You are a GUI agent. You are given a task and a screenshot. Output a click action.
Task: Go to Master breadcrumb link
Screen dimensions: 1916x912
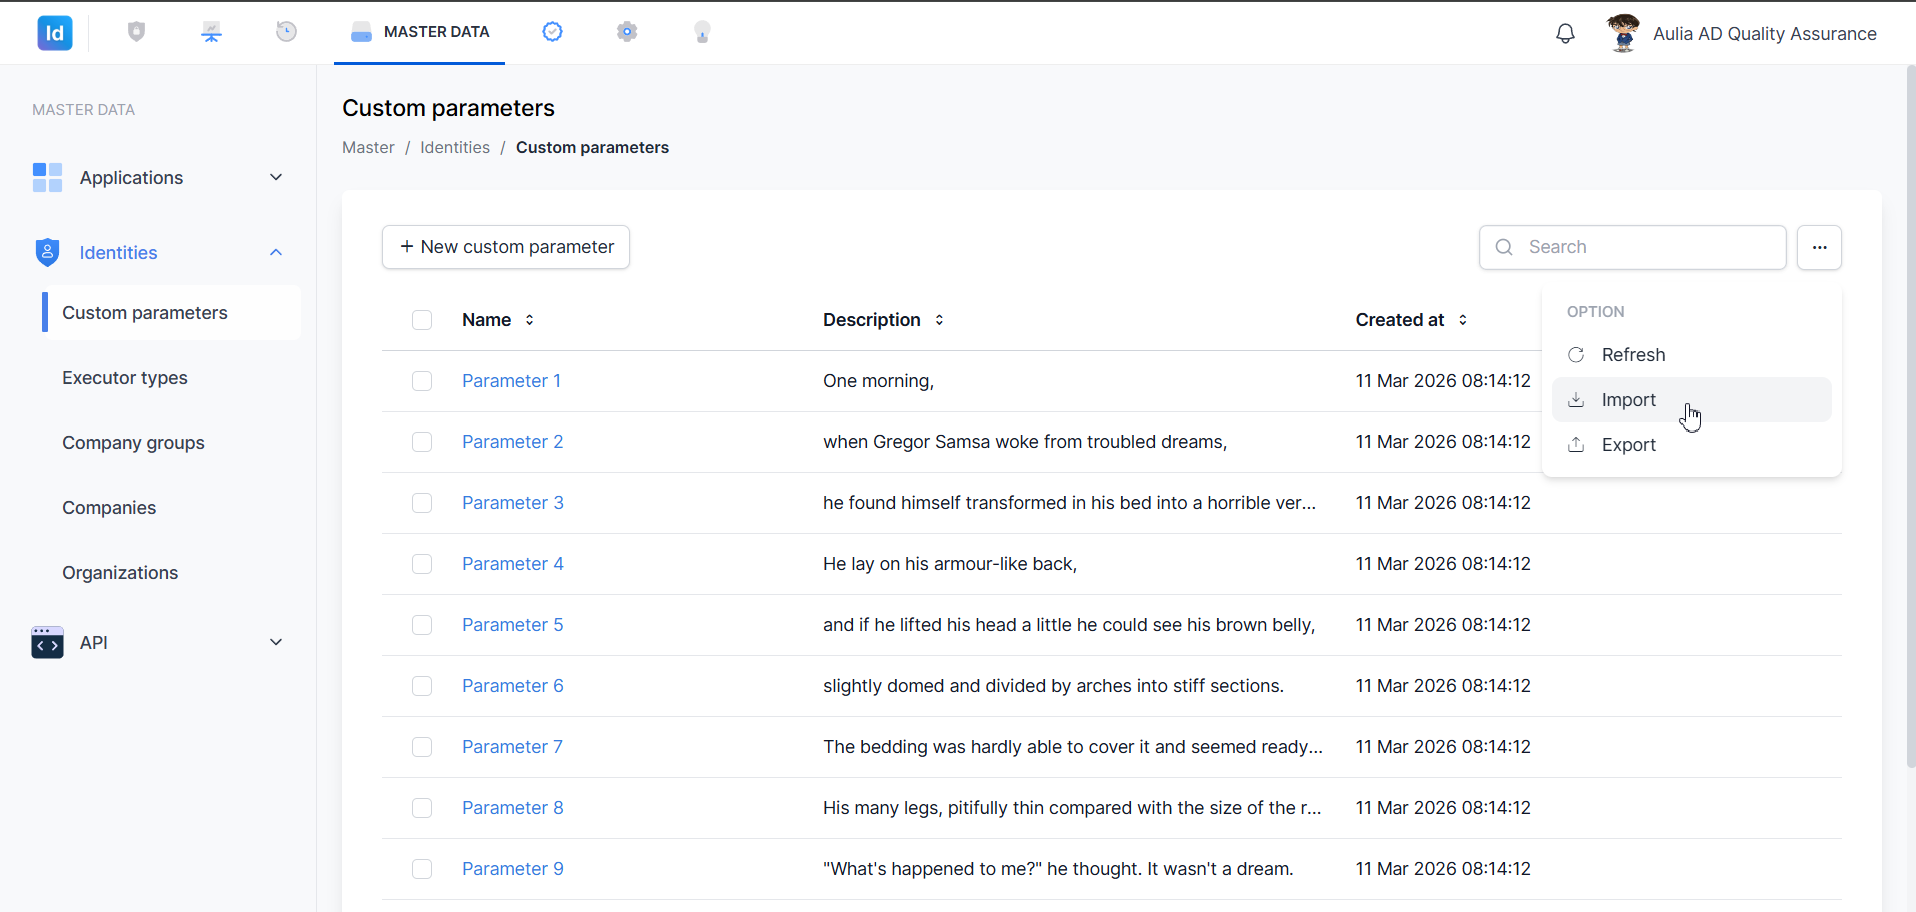point(368,147)
